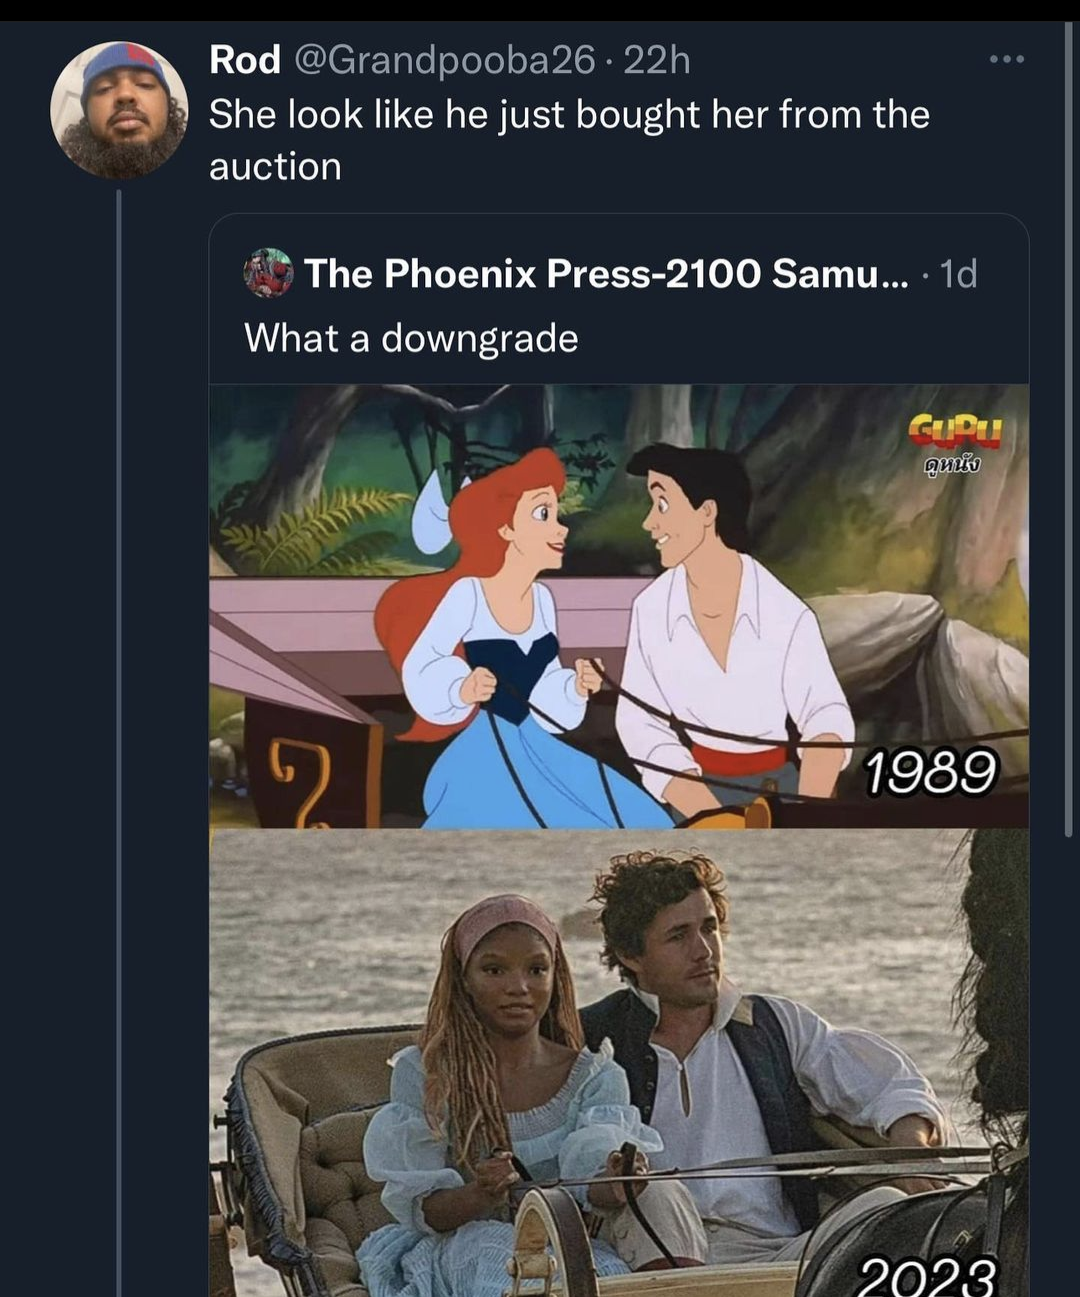Open The Phoenix Press-2100 Samu... account name
Viewport: 1080px width, 1297px height.
606,273
